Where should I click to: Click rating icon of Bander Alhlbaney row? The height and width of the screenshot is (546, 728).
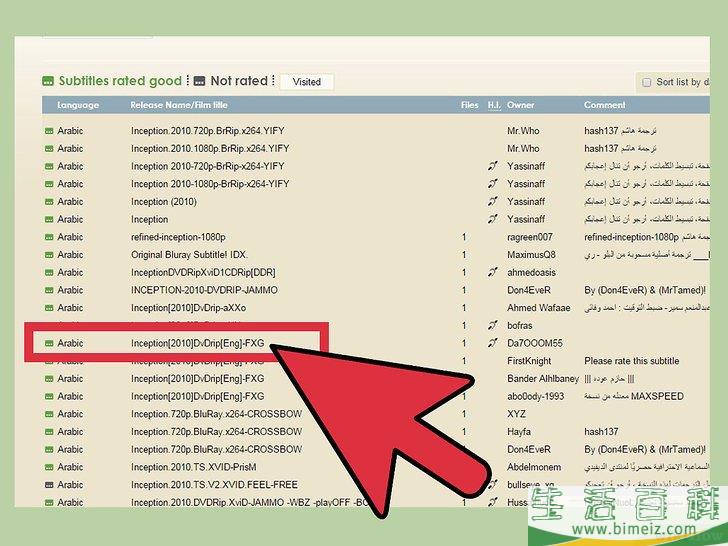point(49,379)
